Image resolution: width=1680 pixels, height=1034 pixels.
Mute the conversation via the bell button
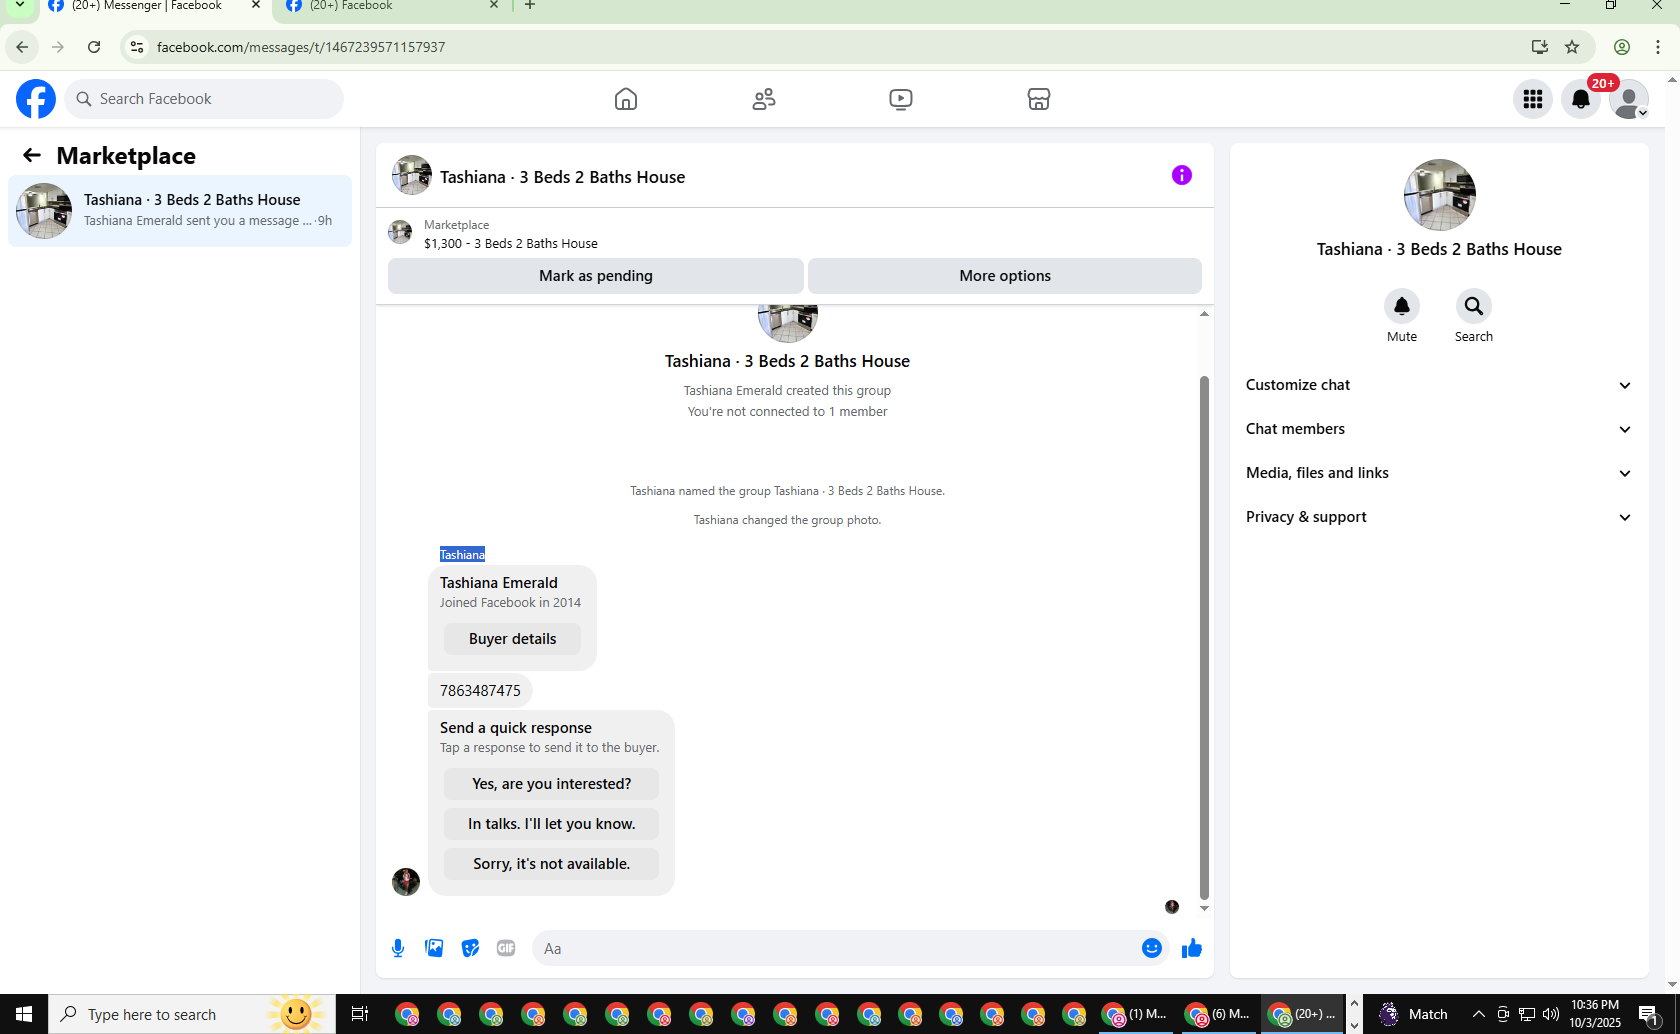[x=1402, y=306]
